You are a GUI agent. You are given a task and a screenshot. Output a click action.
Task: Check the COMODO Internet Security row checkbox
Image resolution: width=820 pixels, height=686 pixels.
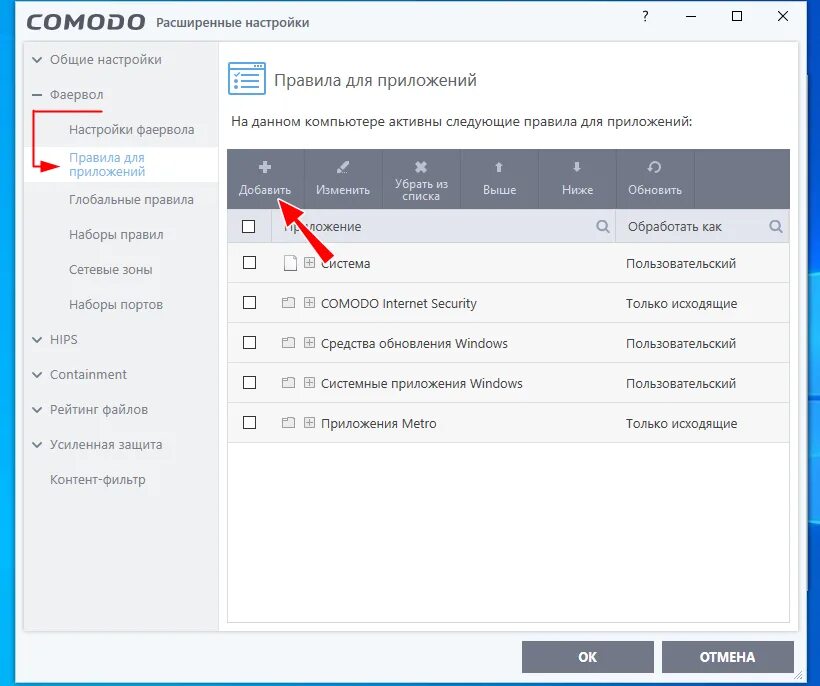(249, 303)
